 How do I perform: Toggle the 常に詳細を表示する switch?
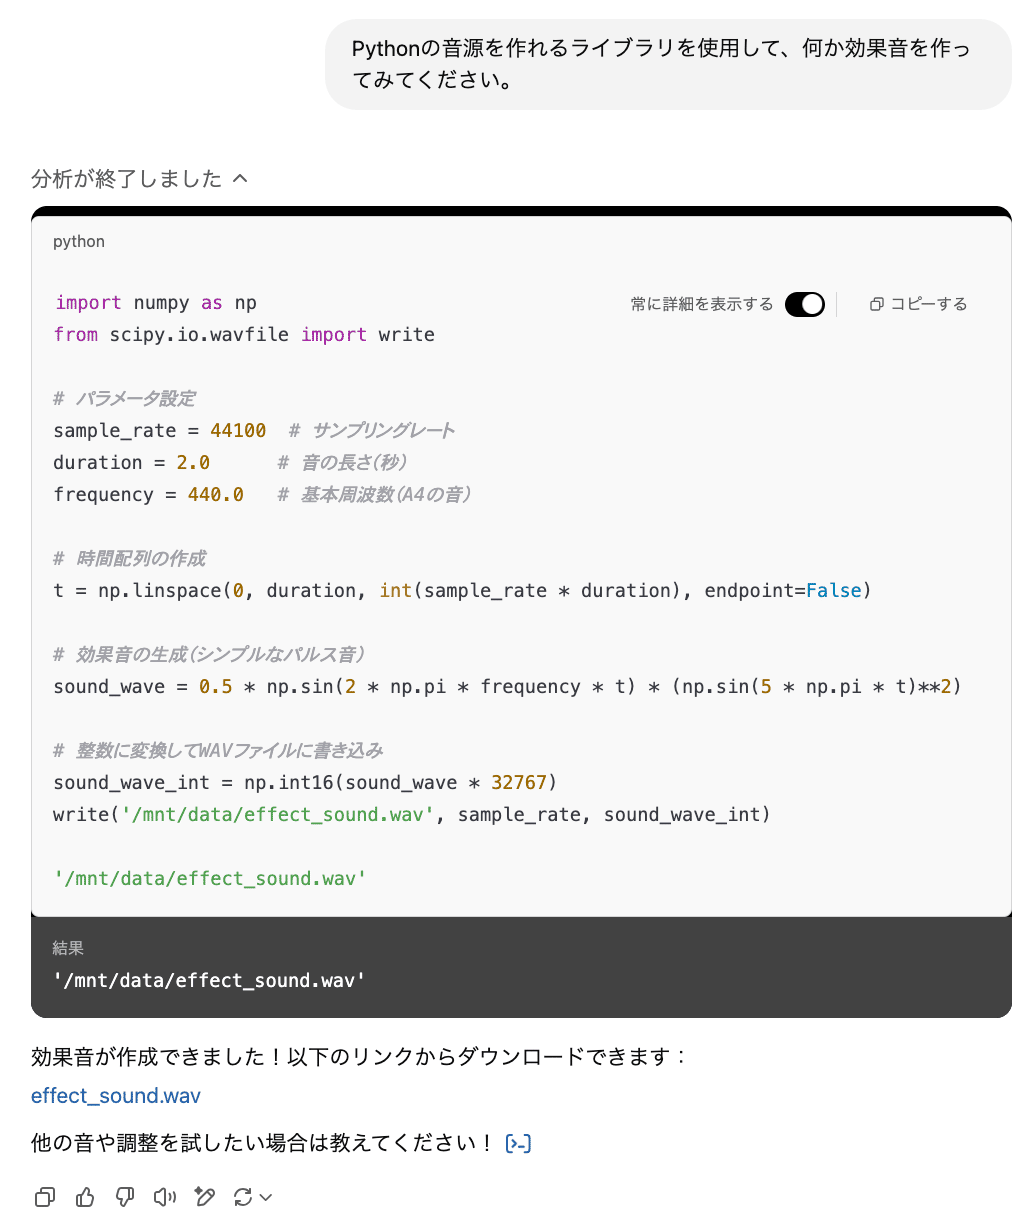pos(804,304)
